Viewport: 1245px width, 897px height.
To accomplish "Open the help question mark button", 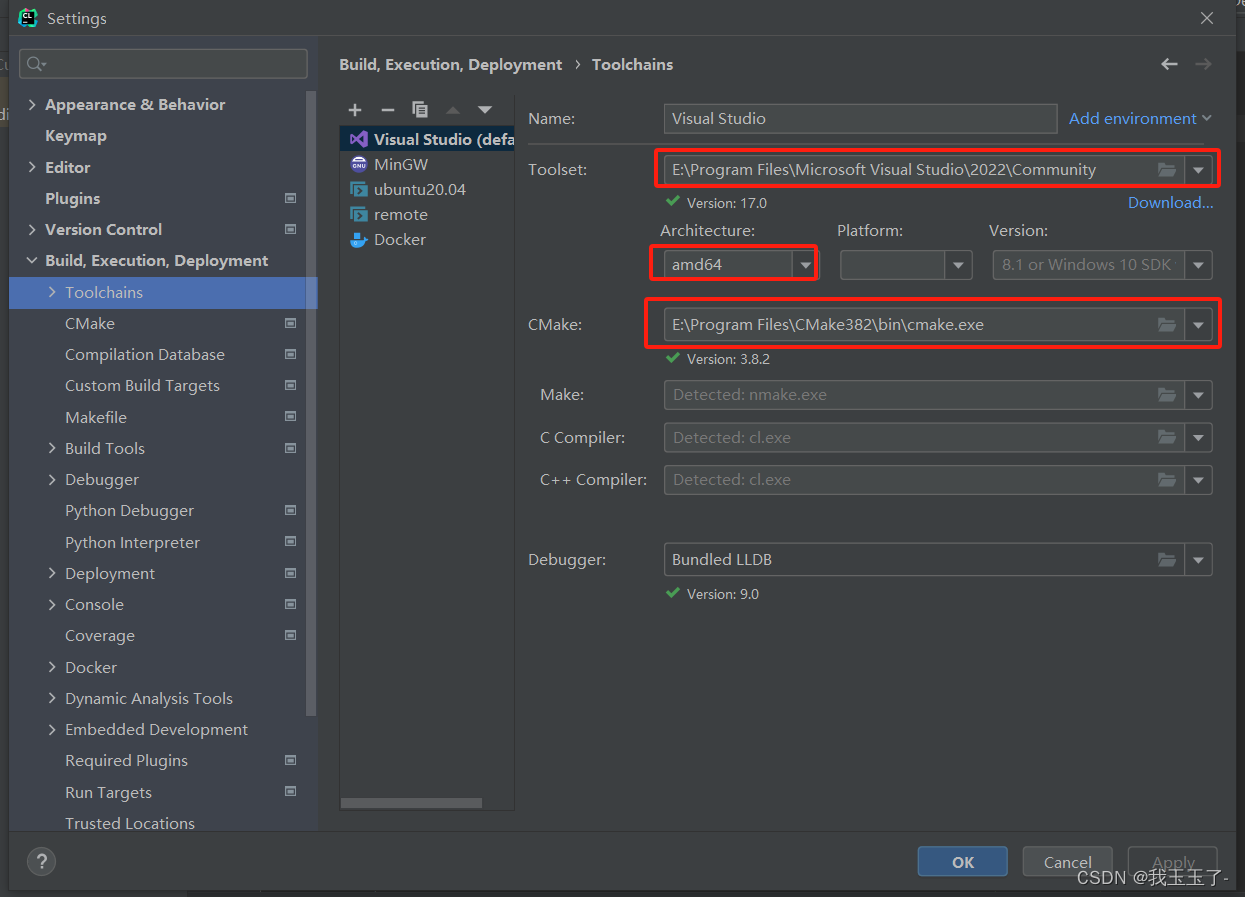I will tap(41, 861).
